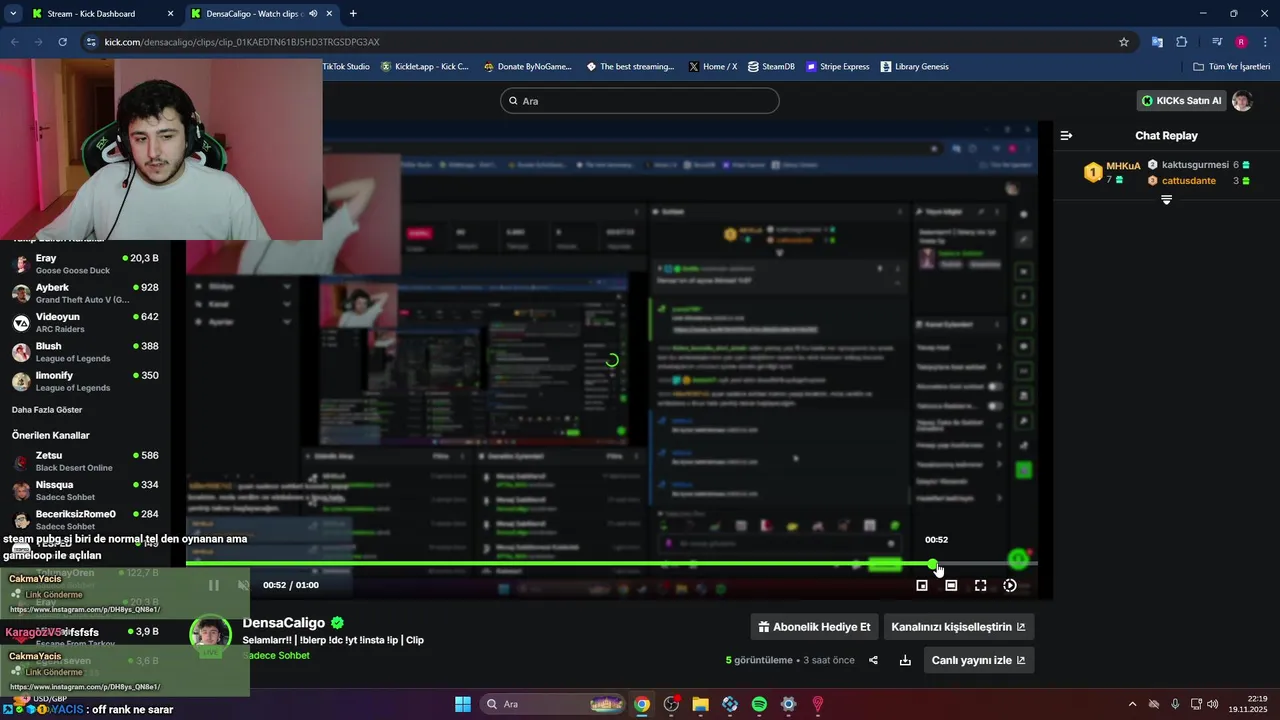Show hidden system tray icons chevron
This screenshot has height=720, width=1280.
click(1132, 704)
